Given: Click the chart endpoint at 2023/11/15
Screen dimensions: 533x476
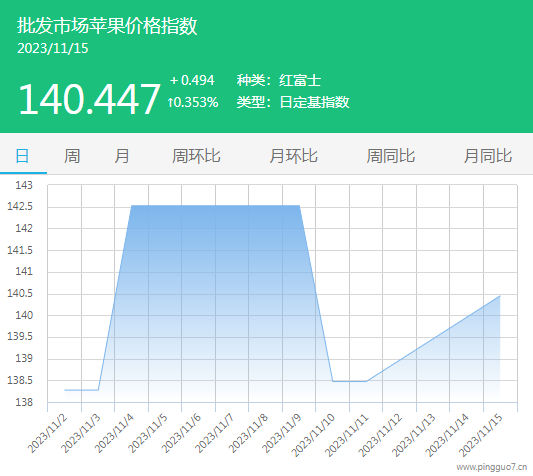Looking at the screenshot, I should [500, 296].
